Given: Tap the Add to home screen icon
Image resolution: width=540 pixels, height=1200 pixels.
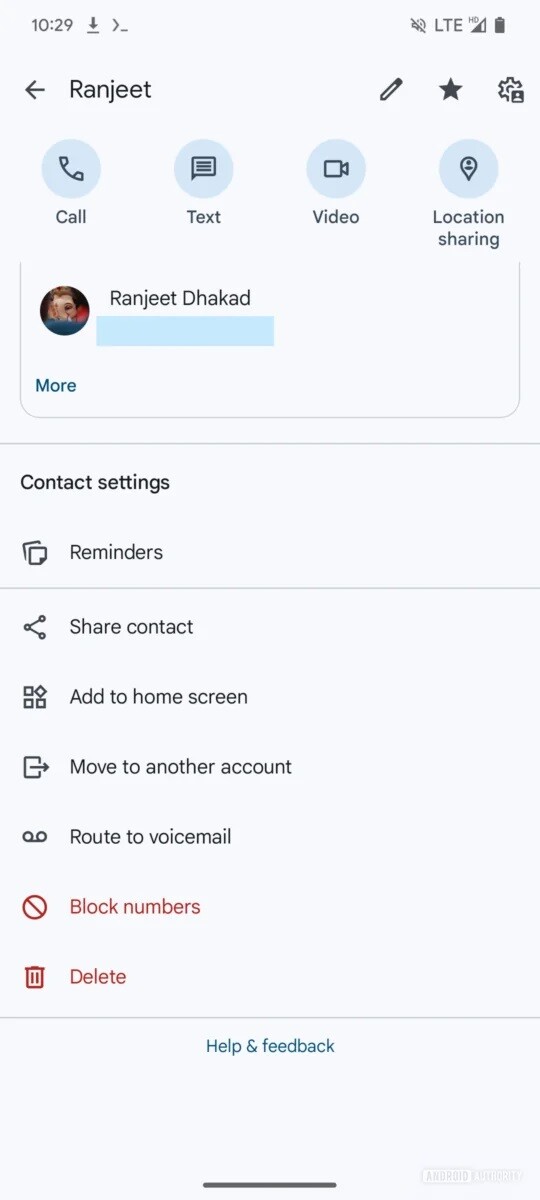Looking at the screenshot, I should point(35,697).
